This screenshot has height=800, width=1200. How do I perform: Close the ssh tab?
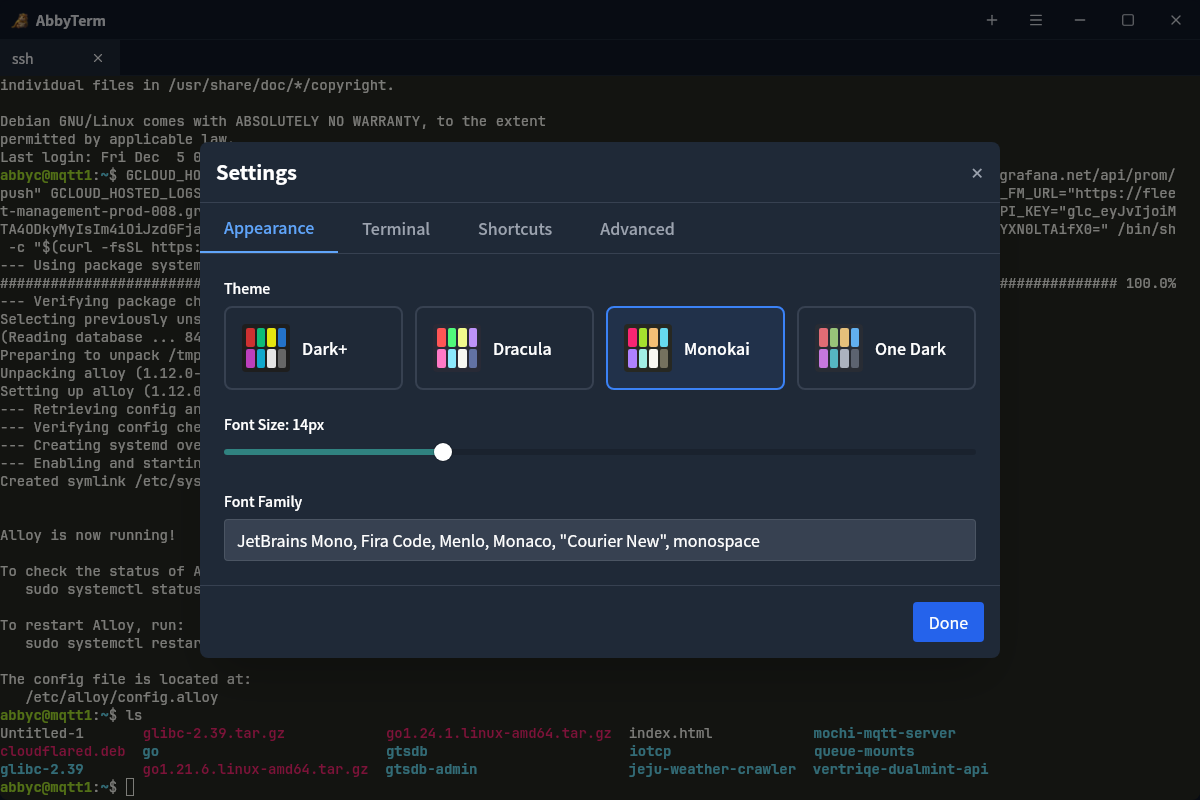(x=97, y=58)
